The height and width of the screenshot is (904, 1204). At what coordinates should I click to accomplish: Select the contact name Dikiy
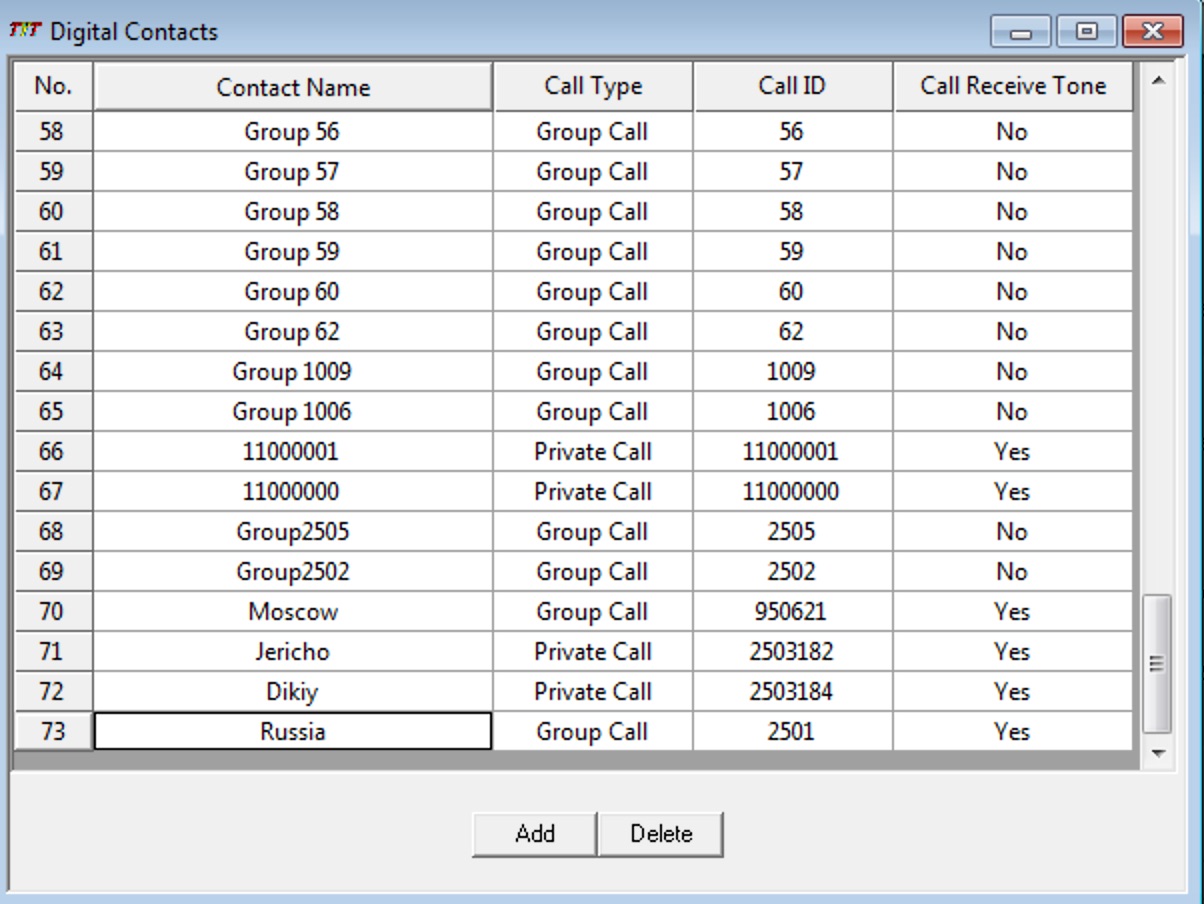(x=293, y=691)
